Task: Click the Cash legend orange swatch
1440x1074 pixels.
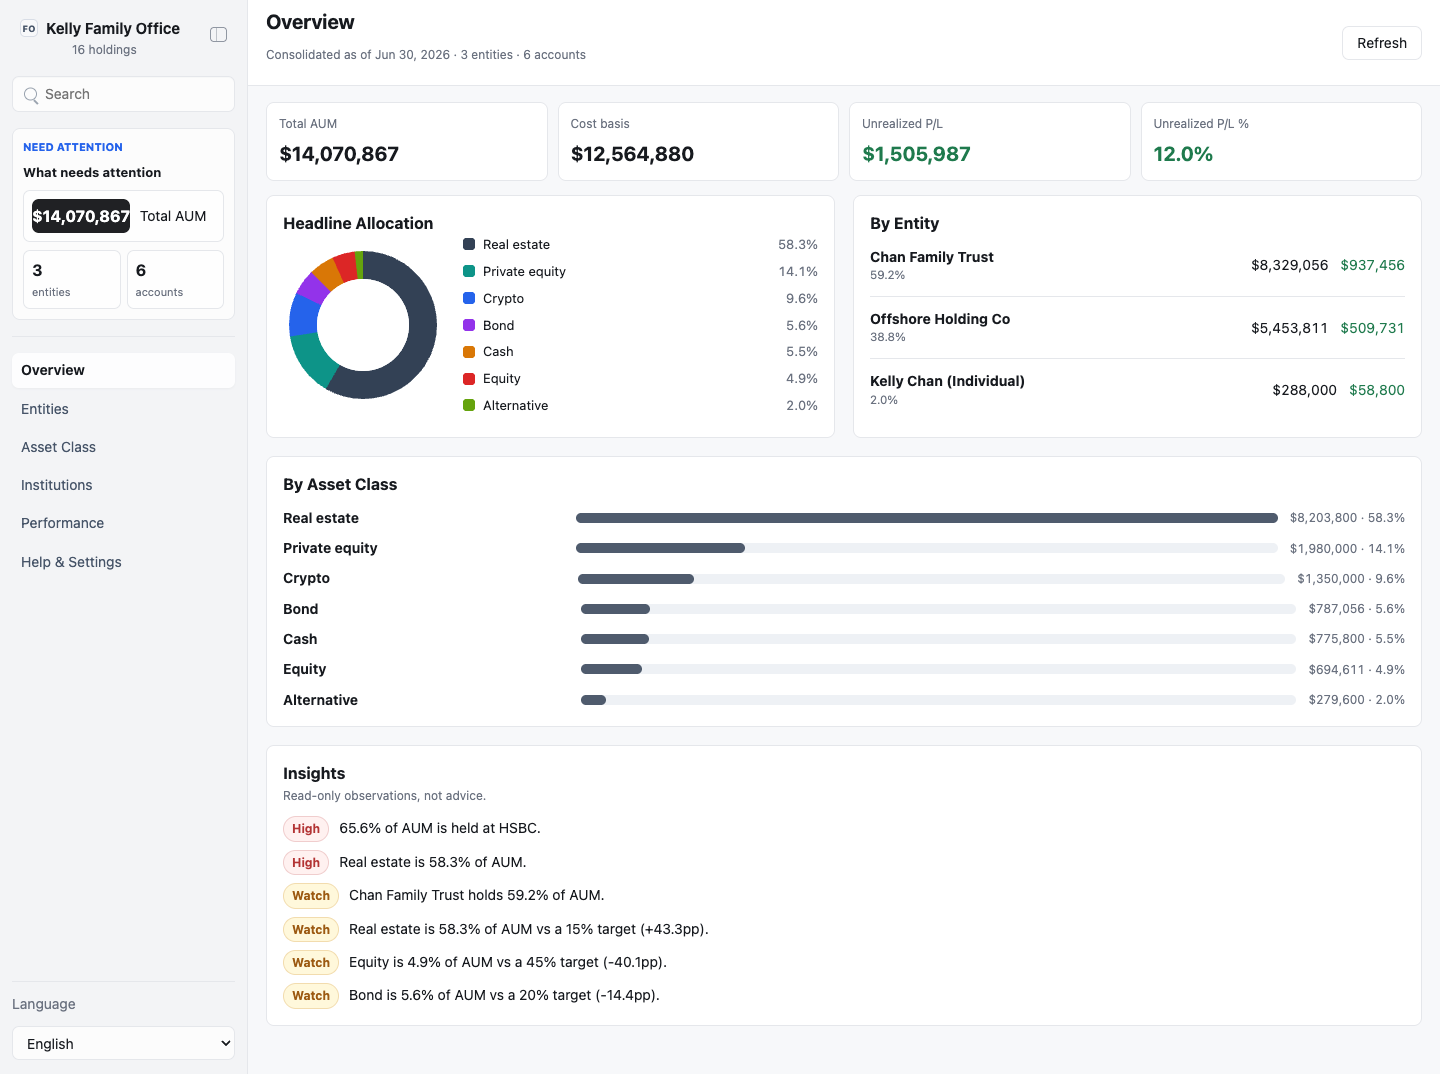Action: tap(469, 352)
